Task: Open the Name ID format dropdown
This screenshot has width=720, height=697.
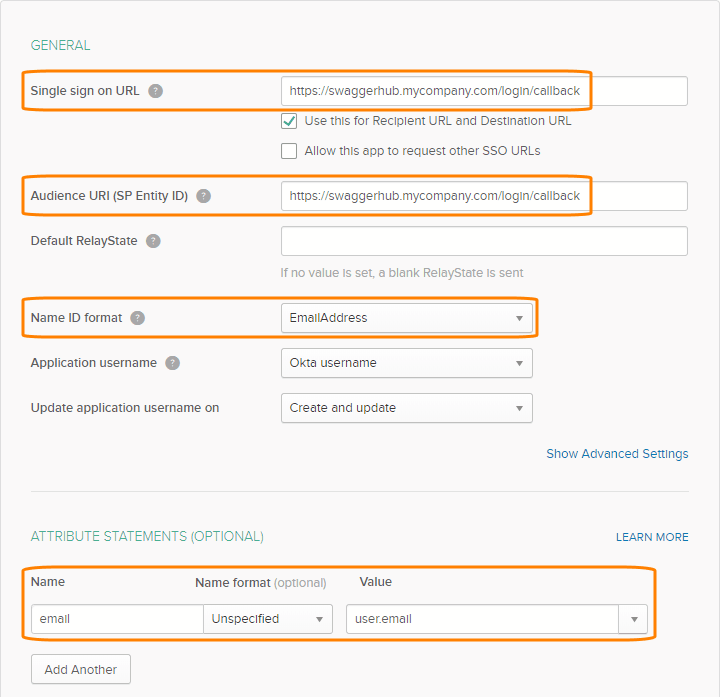Action: (406, 318)
